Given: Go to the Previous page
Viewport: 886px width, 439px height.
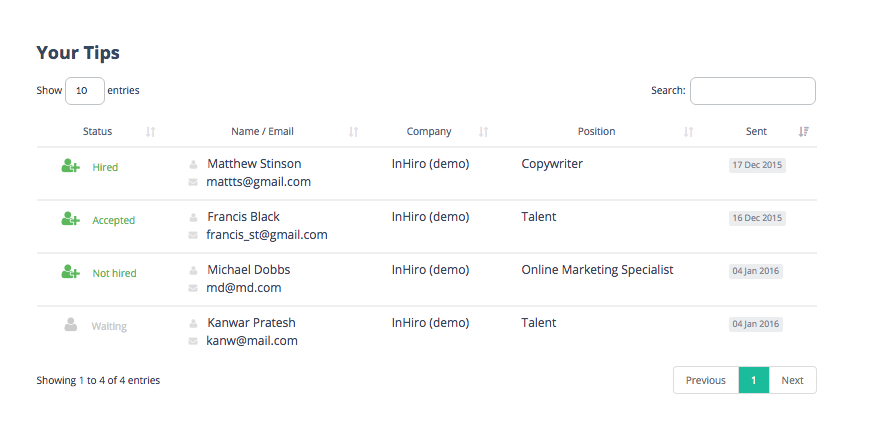Looking at the screenshot, I should (706, 380).
